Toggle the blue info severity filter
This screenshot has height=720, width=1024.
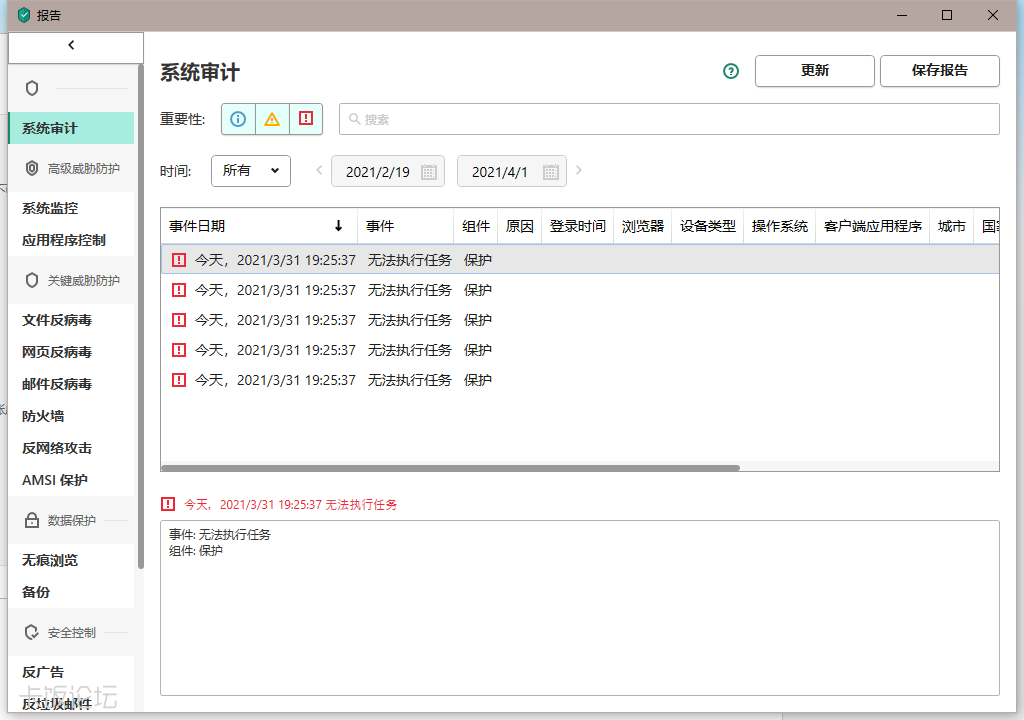point(237,119)
